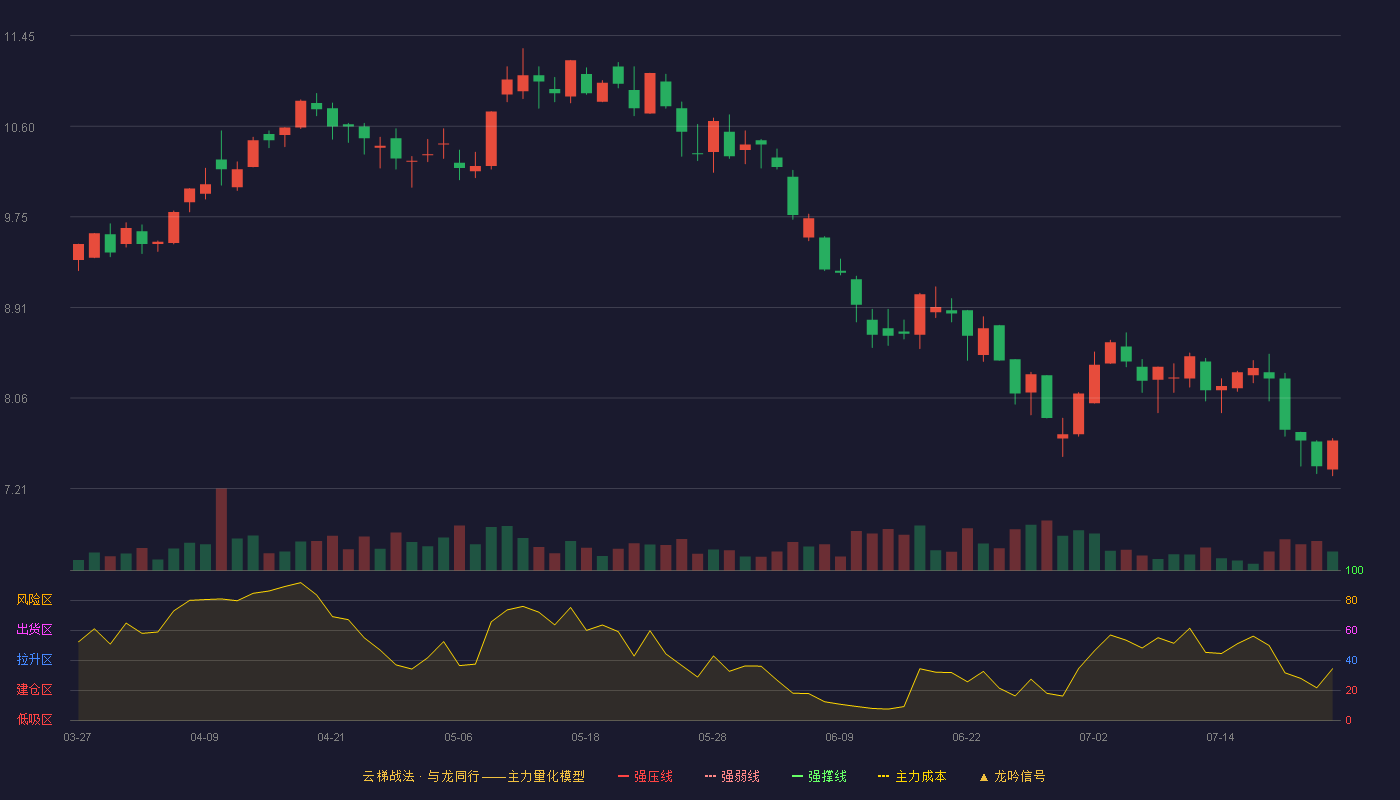
Task: Click the 风险区 zone label
Action: 34,600
